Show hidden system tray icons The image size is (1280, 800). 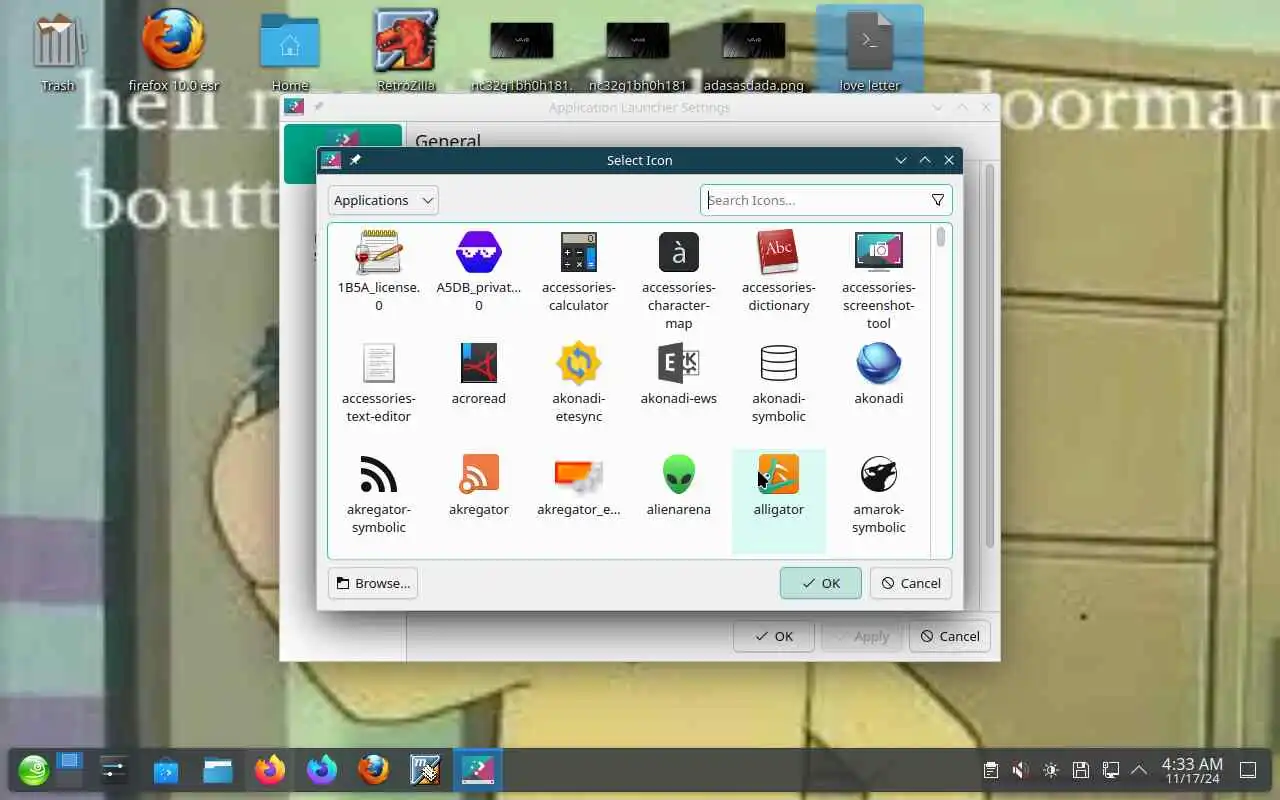click(1139, 770)
